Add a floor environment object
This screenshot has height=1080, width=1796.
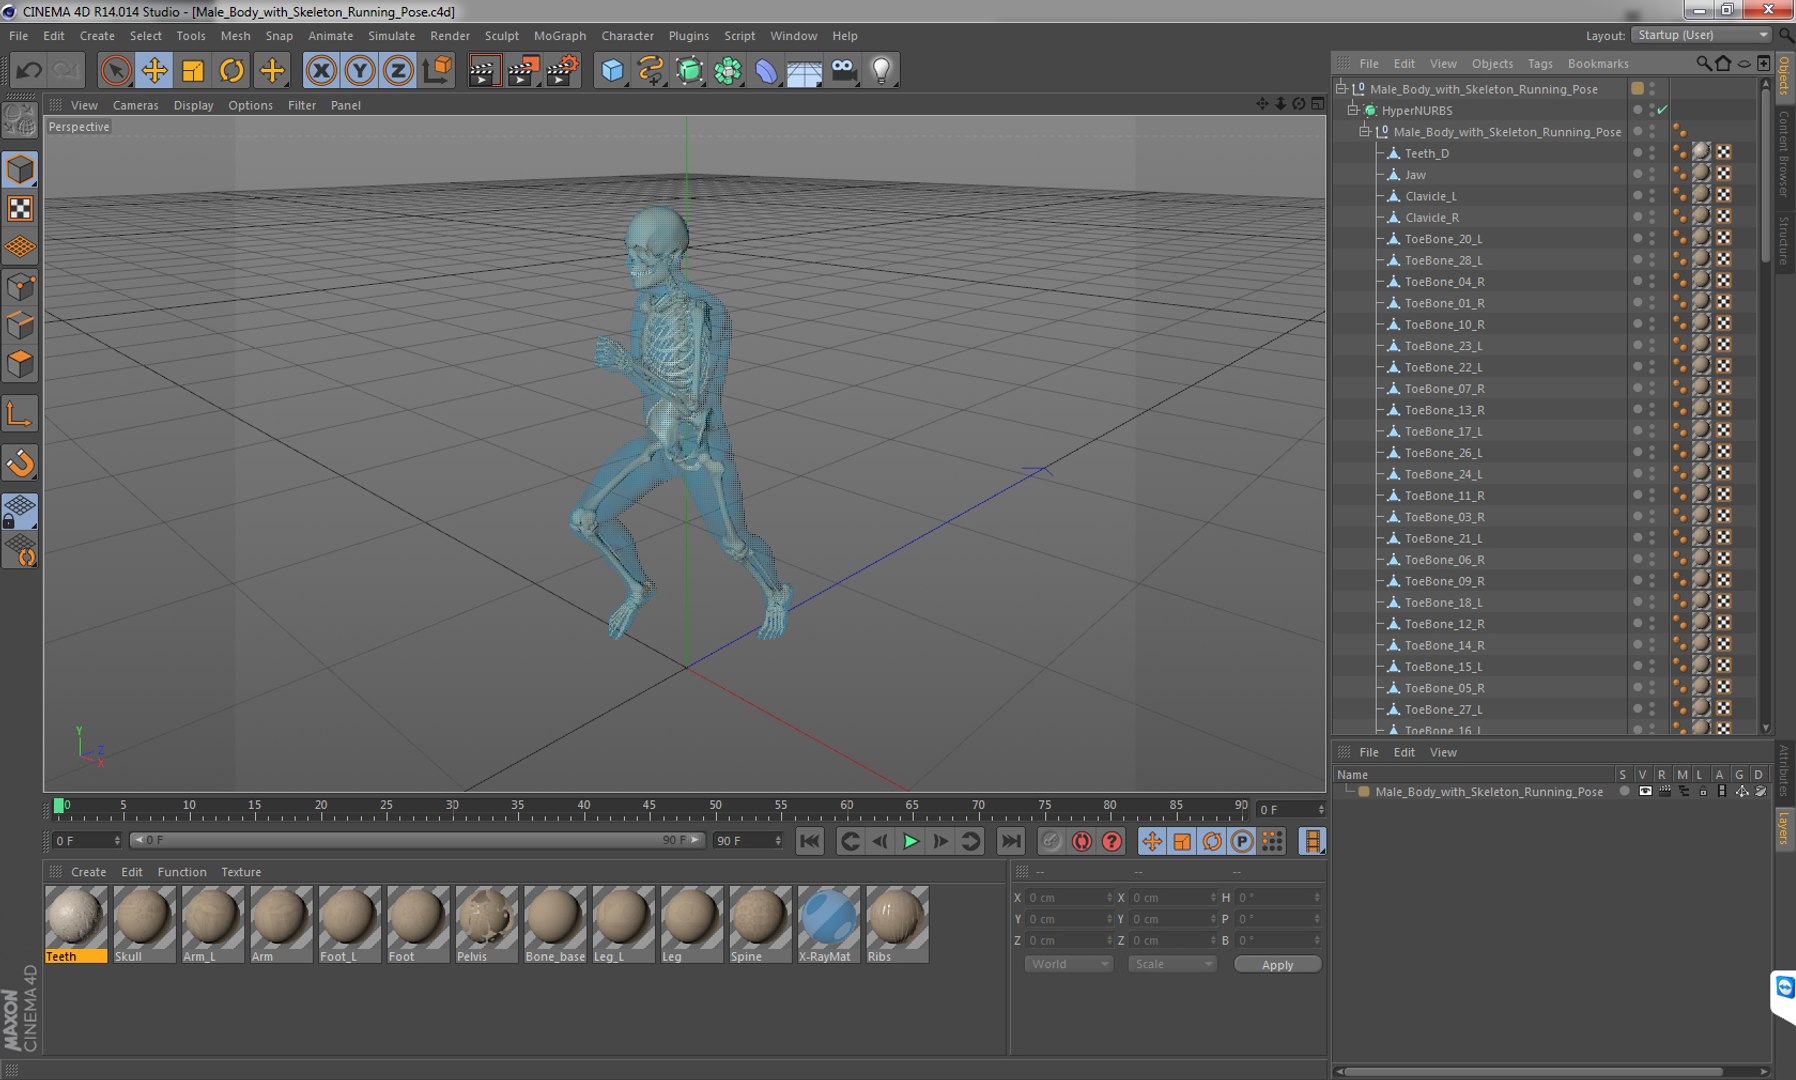[x=805, y=70]
